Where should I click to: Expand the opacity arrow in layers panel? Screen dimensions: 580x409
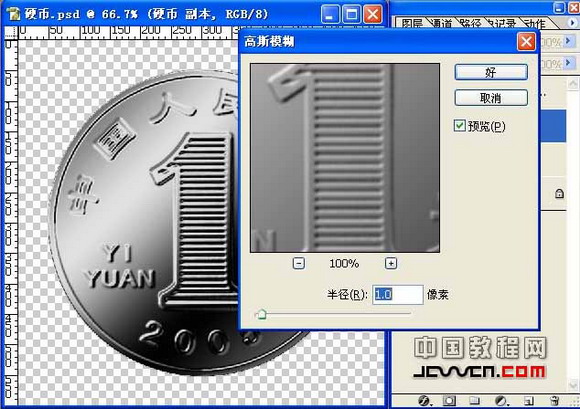[x=569, y=42]
